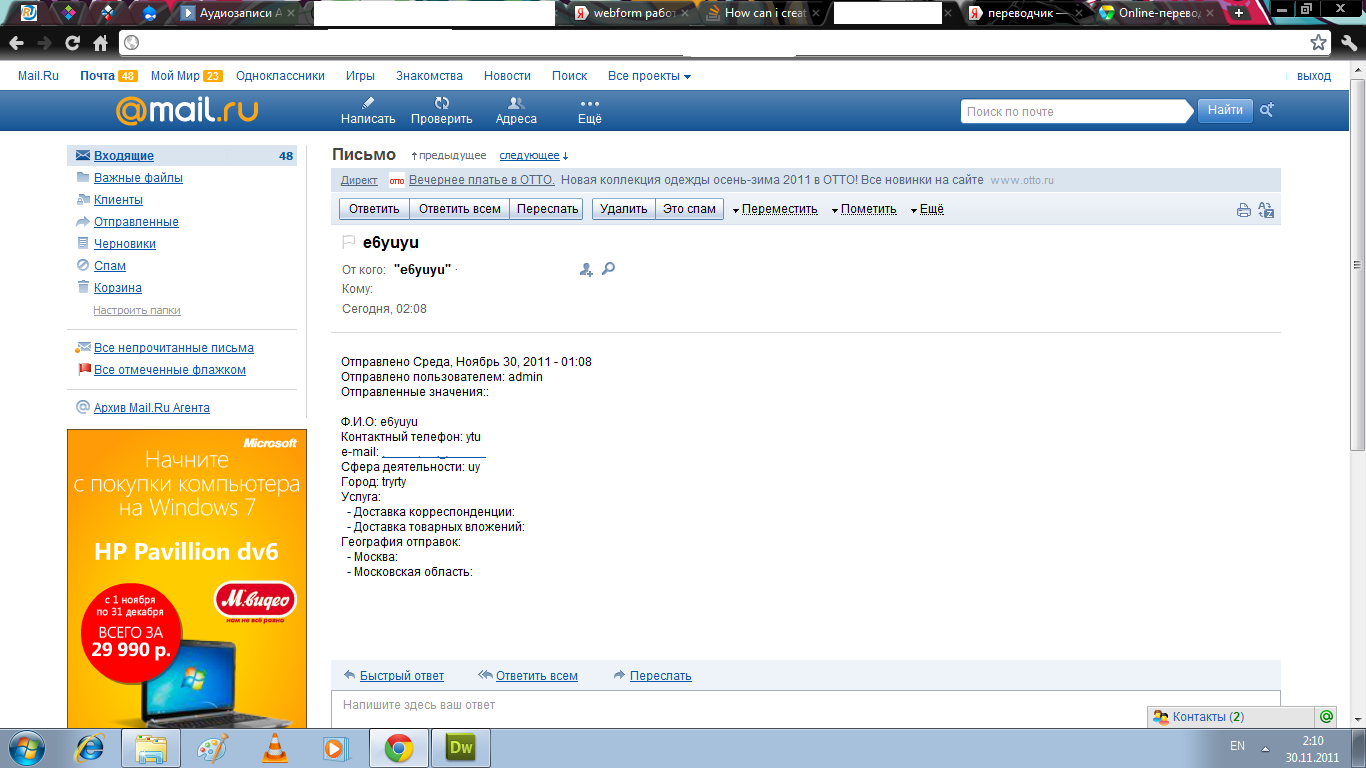Image resolution: width=1366 pixels, height=768 pixels.
Task: Click the print letter icon
Action: pos(1244,210)
